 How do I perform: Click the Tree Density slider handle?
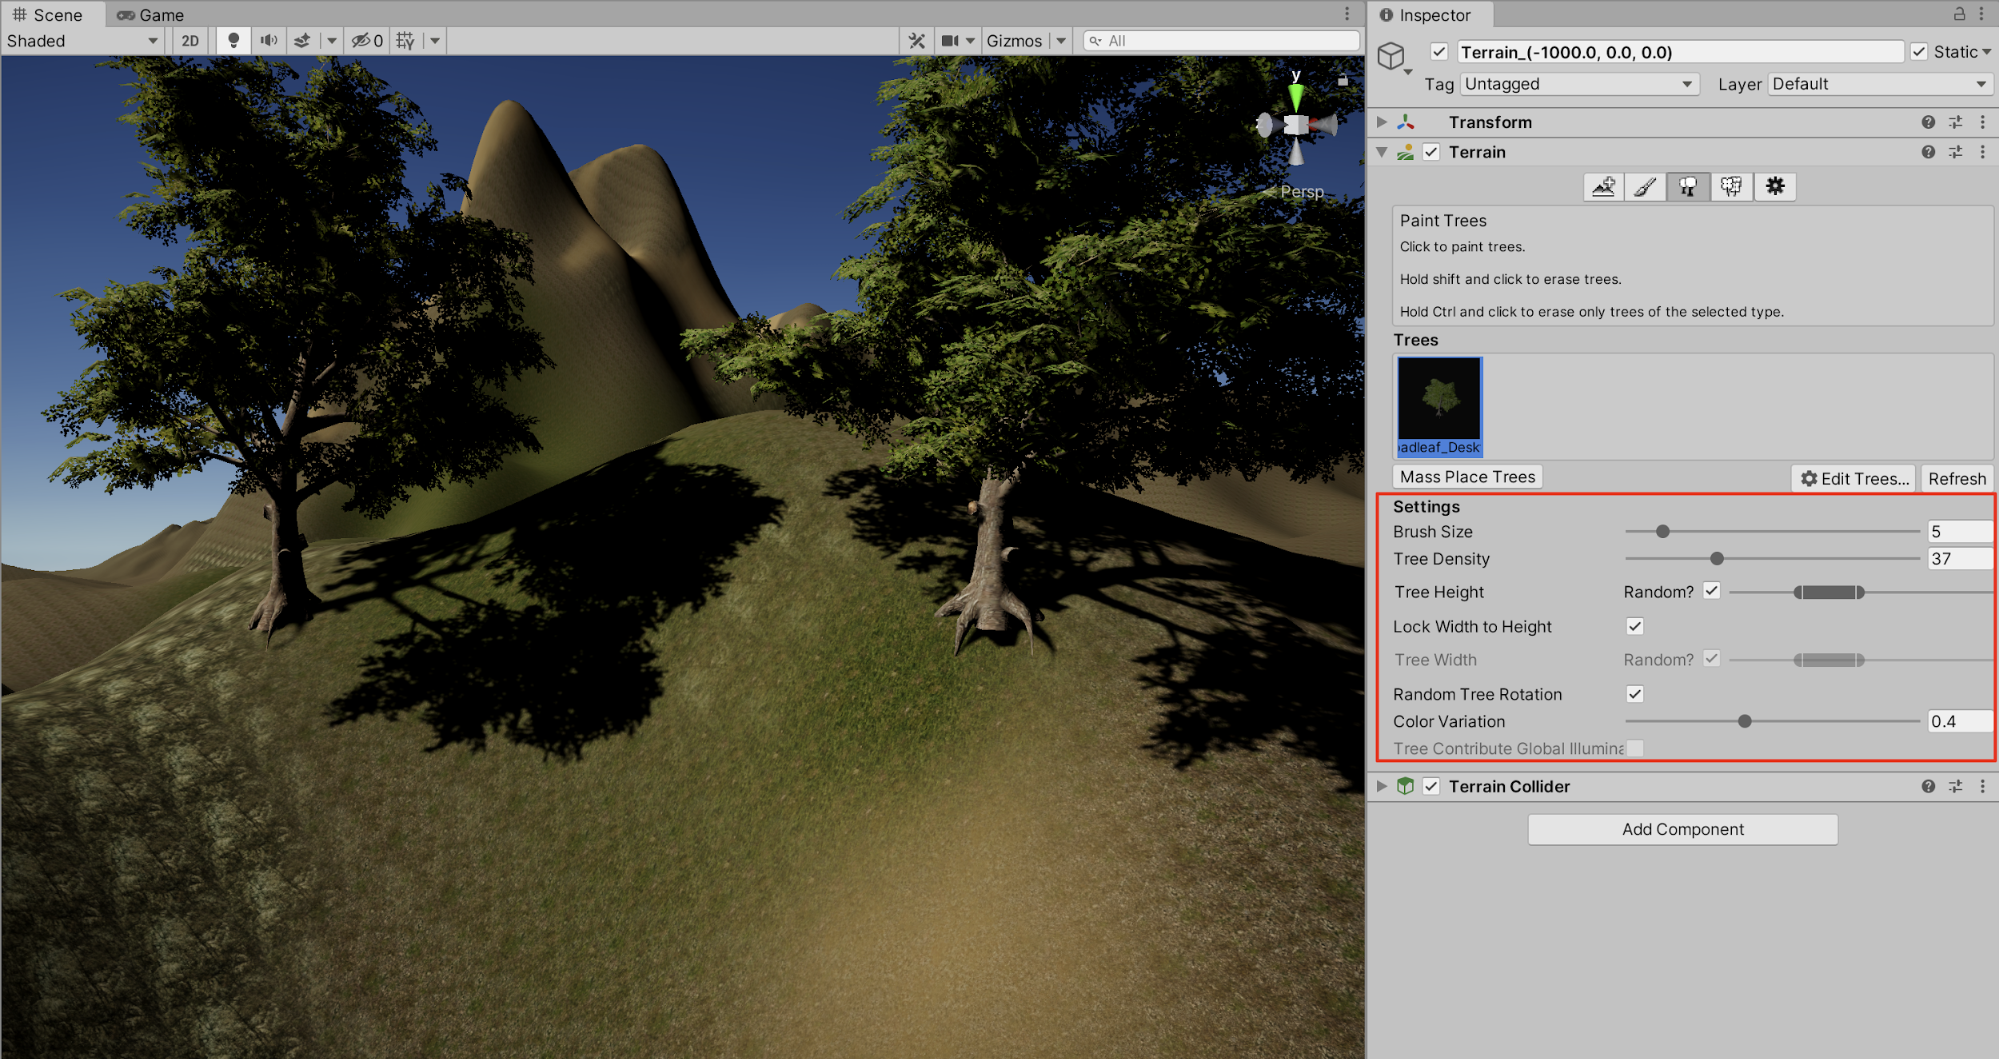pyautogui.click(x=1717, y=559)
